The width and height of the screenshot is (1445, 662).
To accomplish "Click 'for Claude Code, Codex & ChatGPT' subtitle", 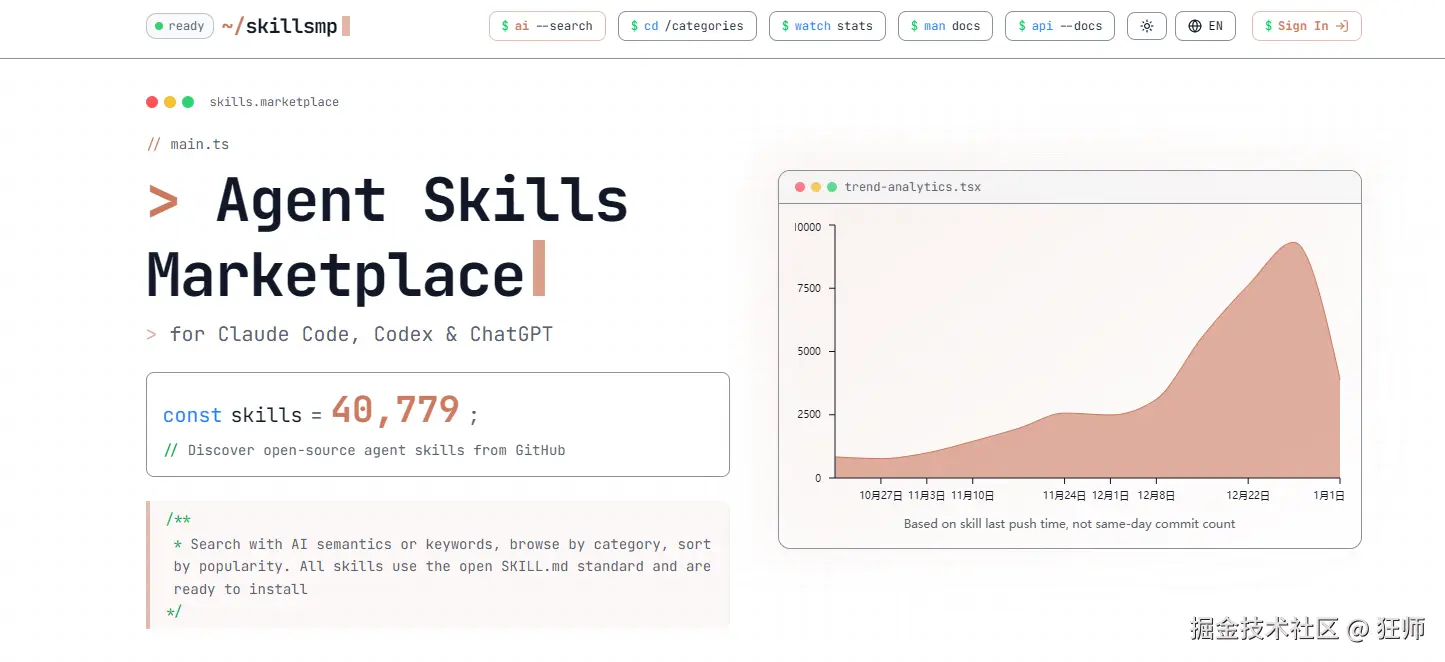I will 361,334.
